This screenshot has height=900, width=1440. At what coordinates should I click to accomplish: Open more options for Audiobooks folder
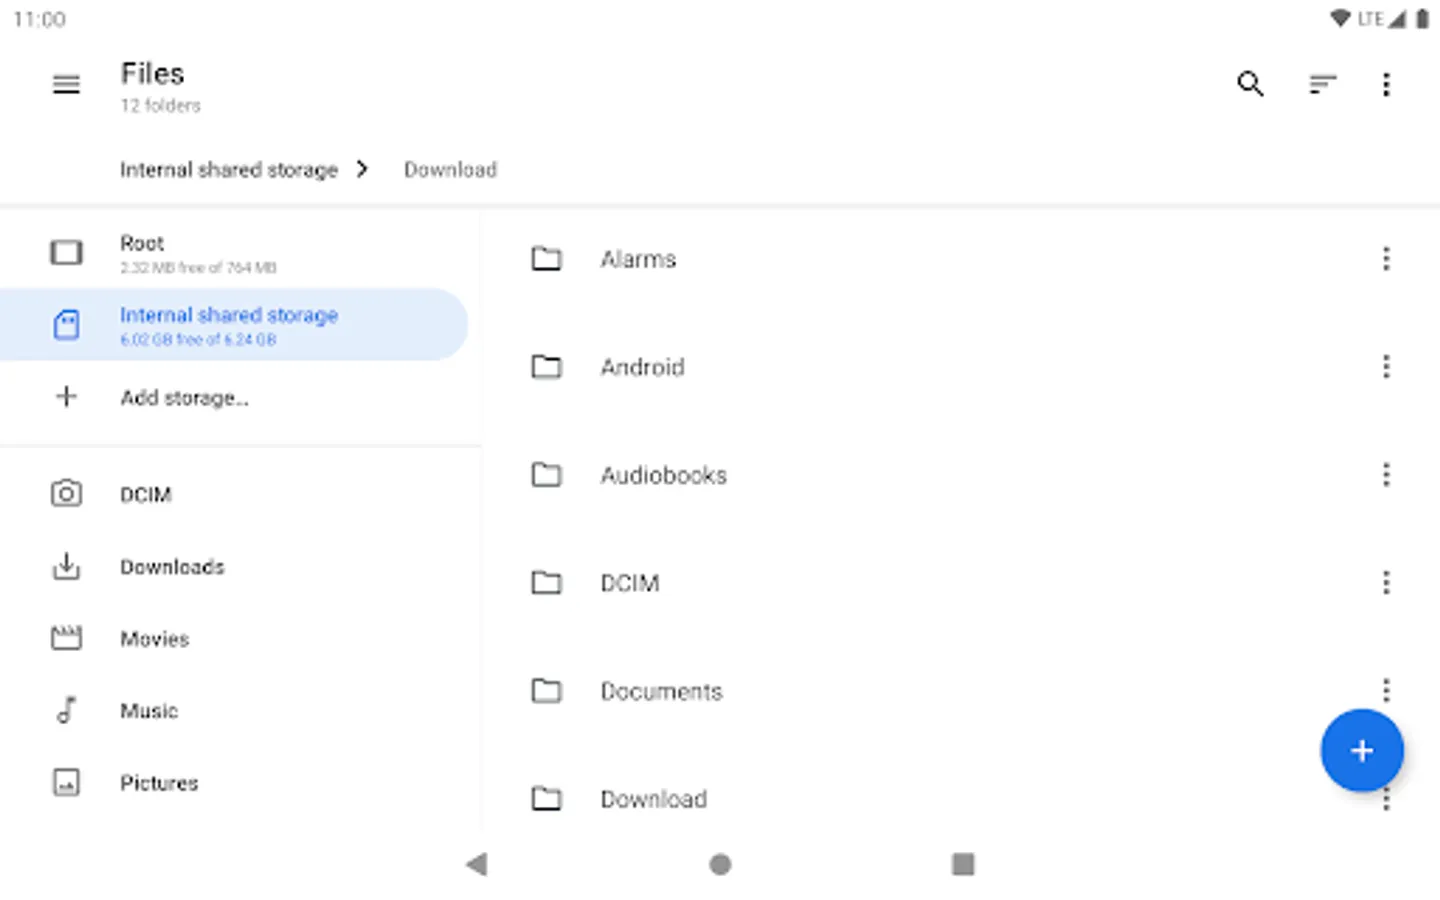[1386, 475]
